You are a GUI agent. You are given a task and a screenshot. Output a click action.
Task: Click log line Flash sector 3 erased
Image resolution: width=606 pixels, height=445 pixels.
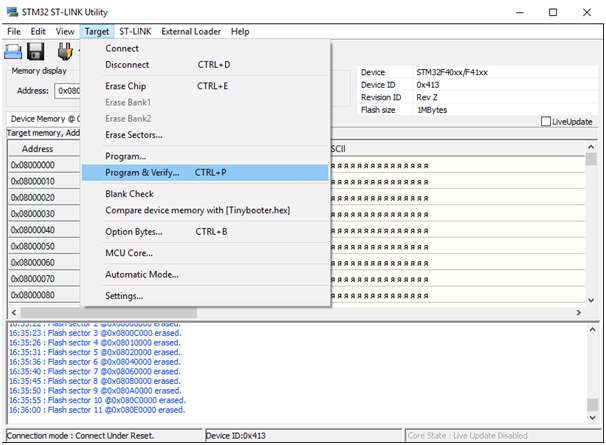[x=95, y=333]
